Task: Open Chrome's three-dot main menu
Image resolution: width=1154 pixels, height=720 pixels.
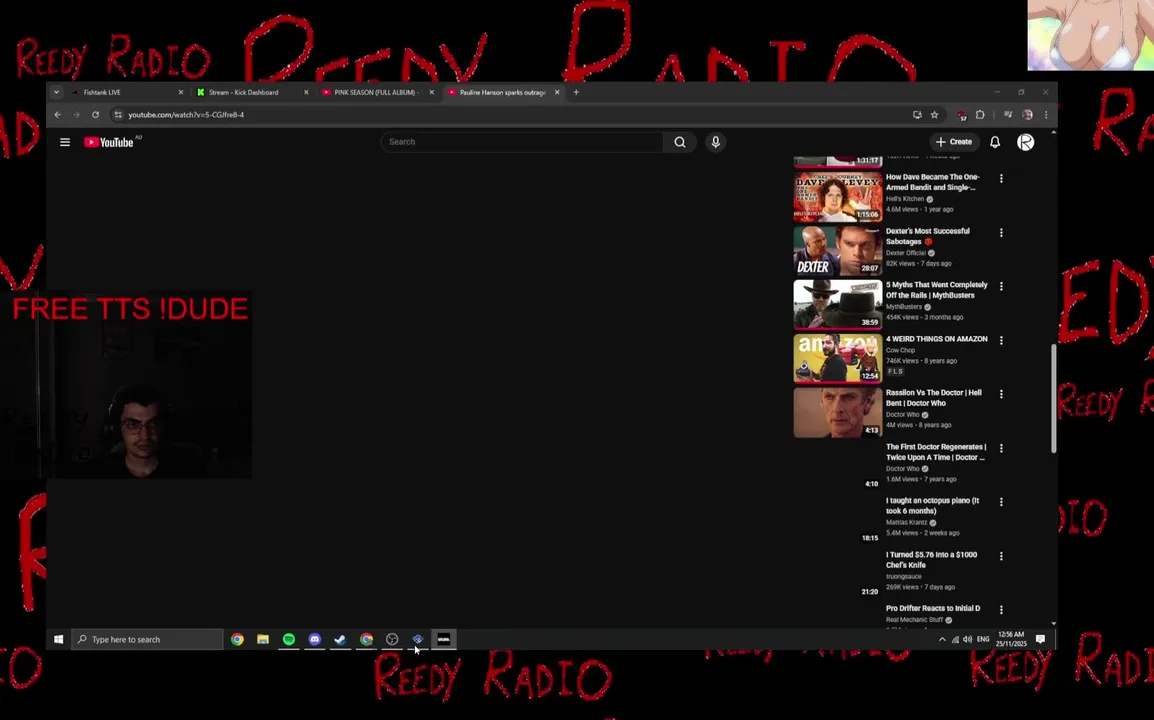Action: 1046,115
